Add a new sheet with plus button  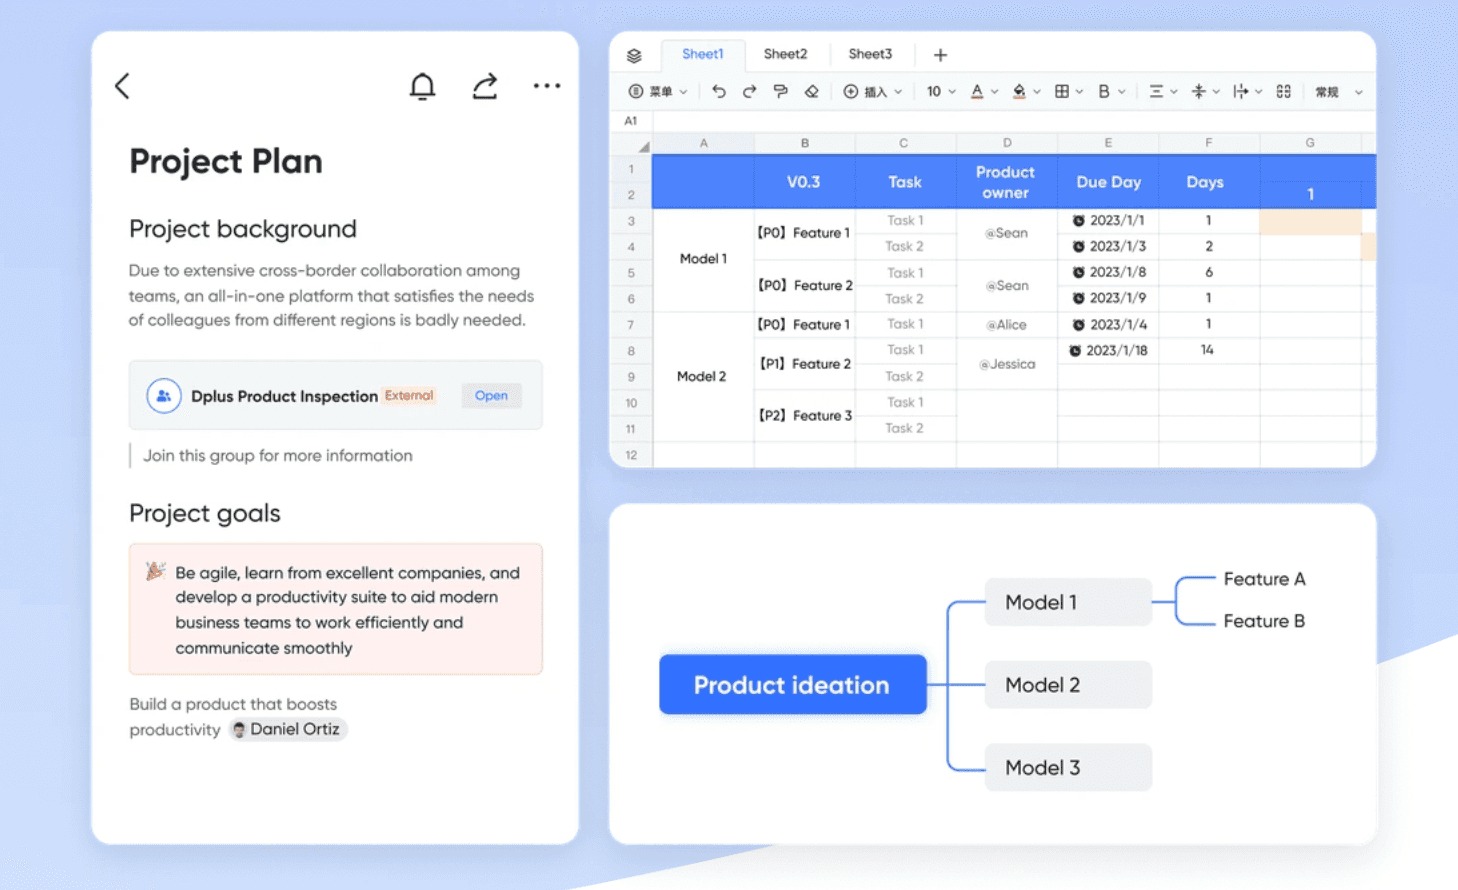point(940,55)
